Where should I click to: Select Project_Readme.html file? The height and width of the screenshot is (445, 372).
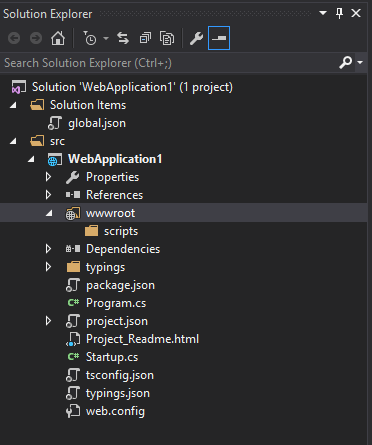142,339
